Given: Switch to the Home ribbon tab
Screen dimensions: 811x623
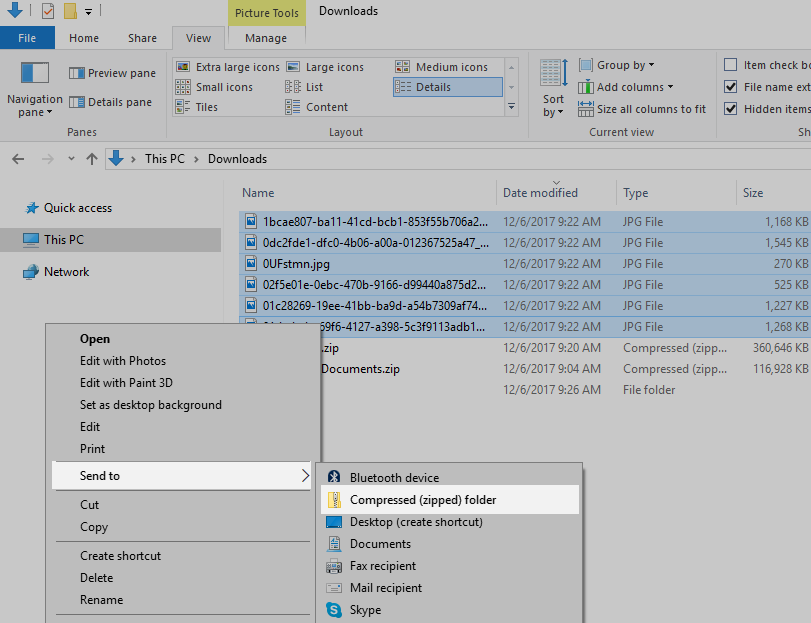Looking at the screenshot, I should click(84, 37).
